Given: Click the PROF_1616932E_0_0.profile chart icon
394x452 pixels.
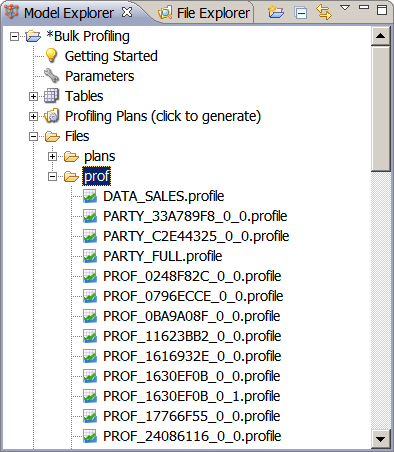Looking at the screenshot, I should coord(90,356).
